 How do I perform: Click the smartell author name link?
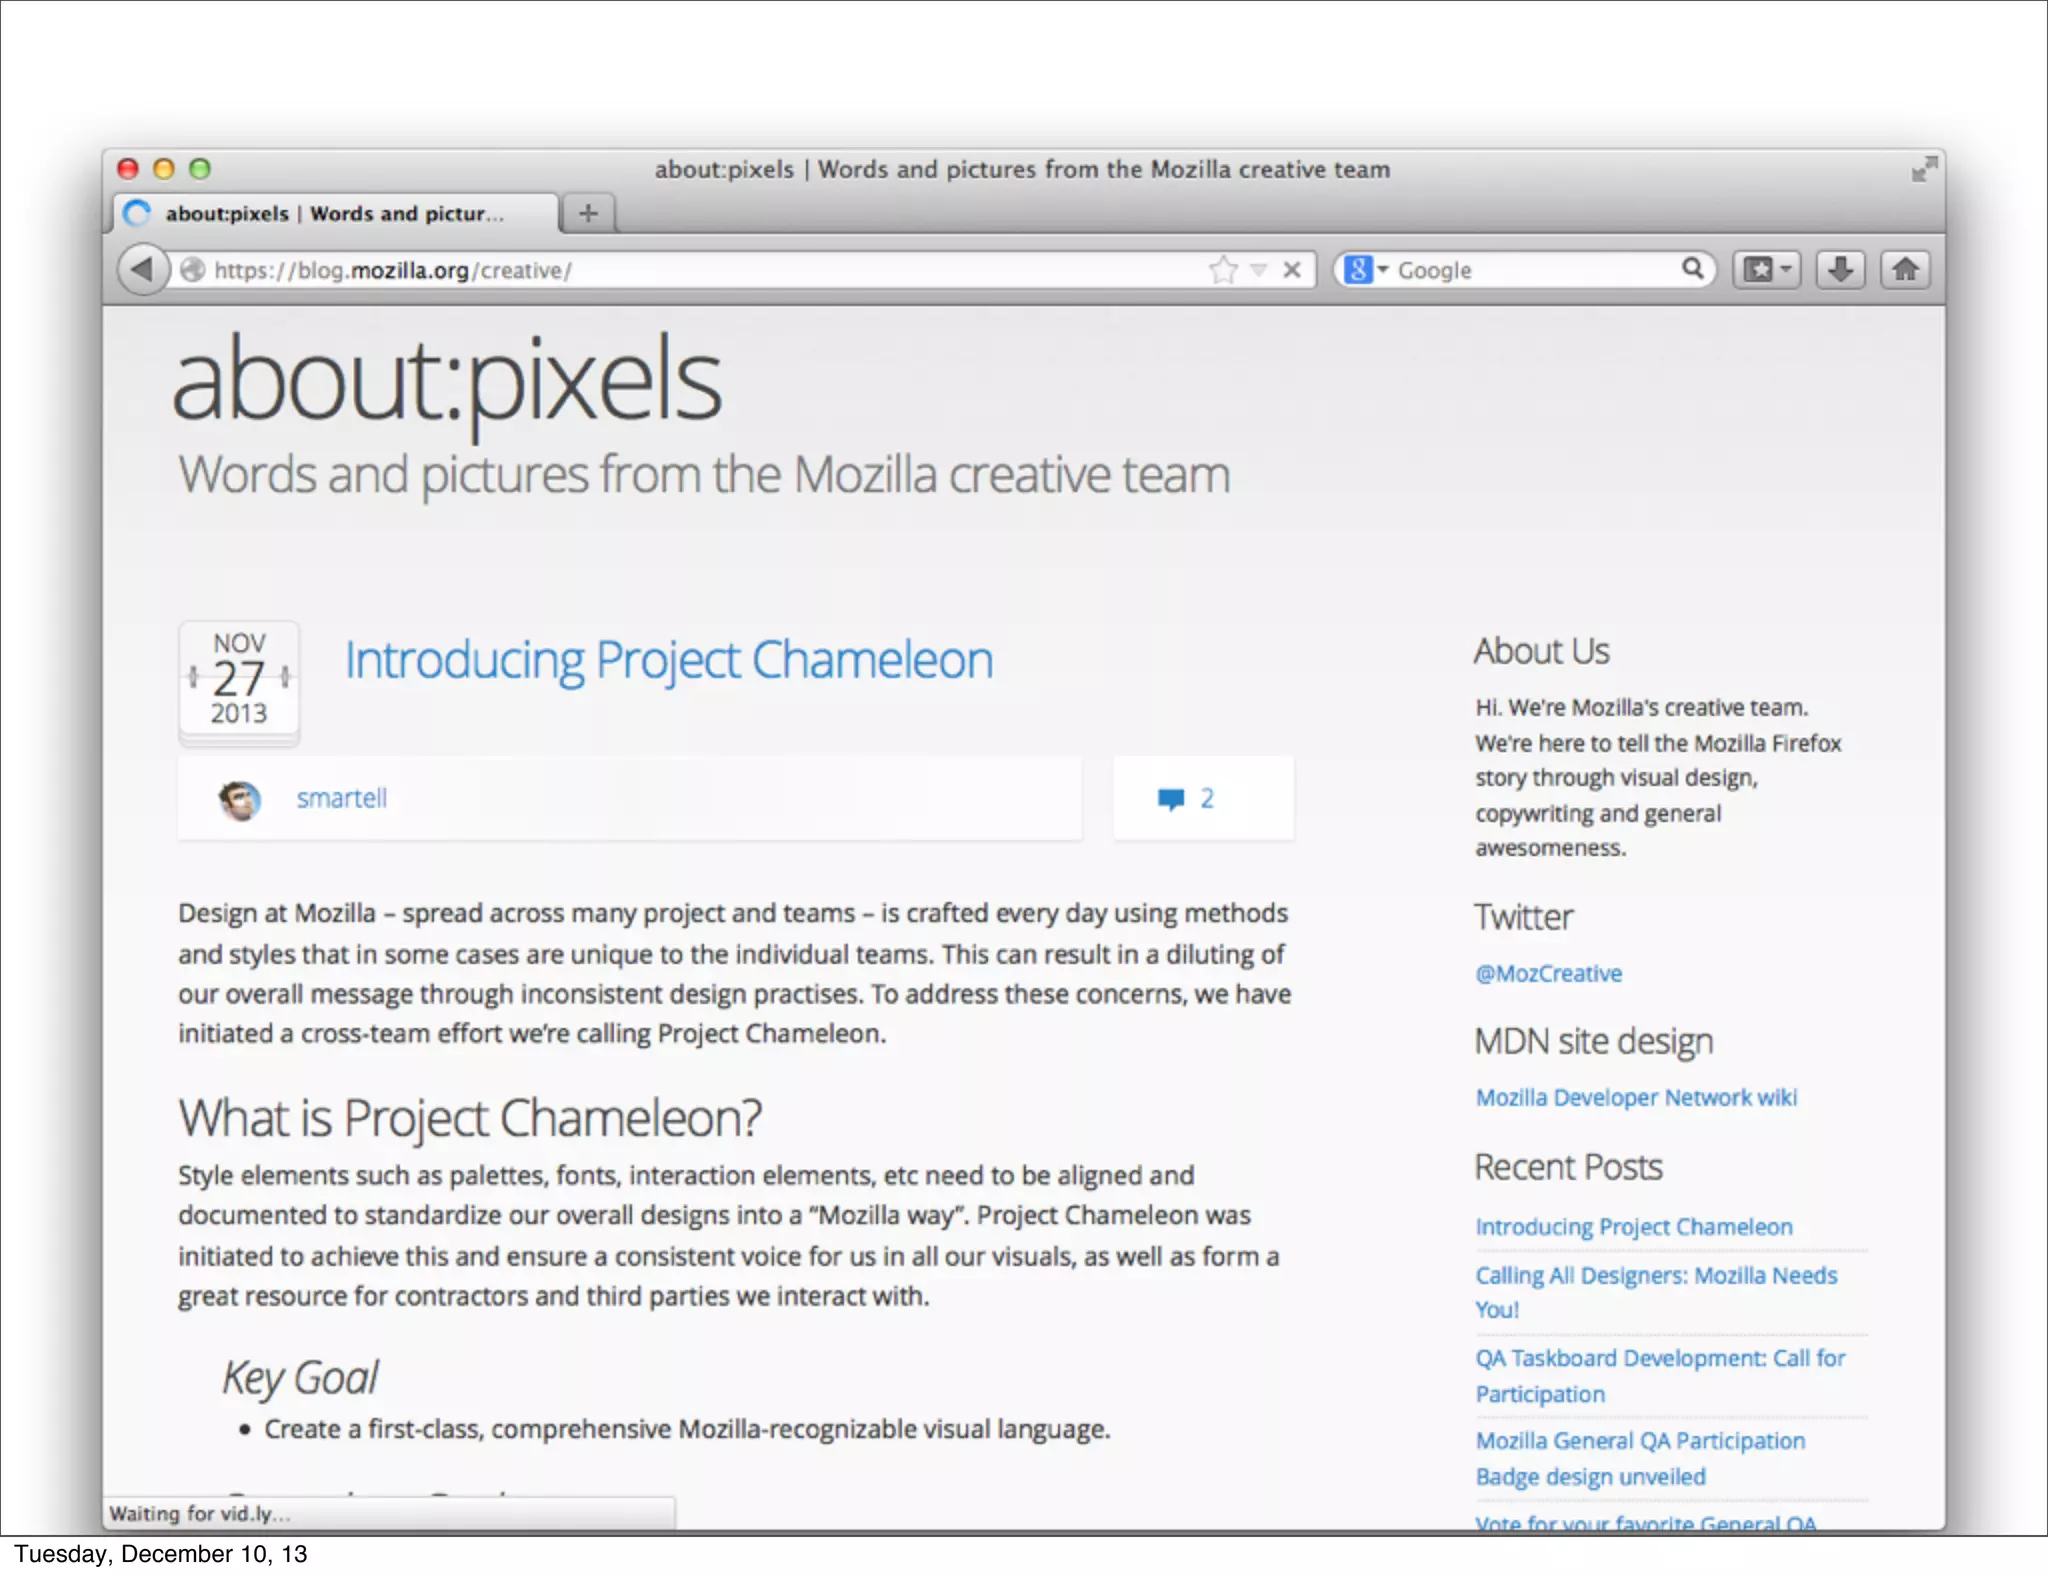[x=341, y=798]
